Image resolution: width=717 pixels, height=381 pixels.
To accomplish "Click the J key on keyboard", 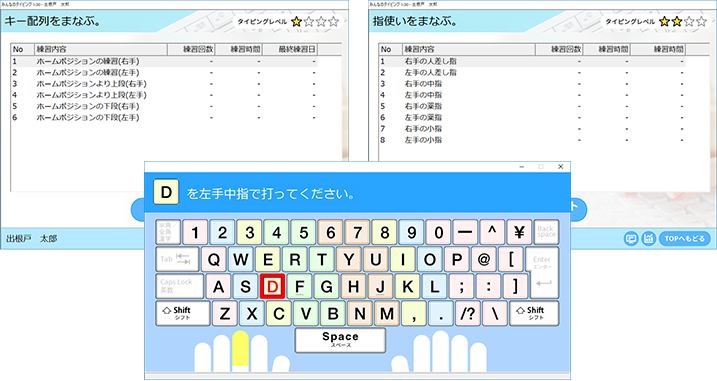I will pos(380,286).
